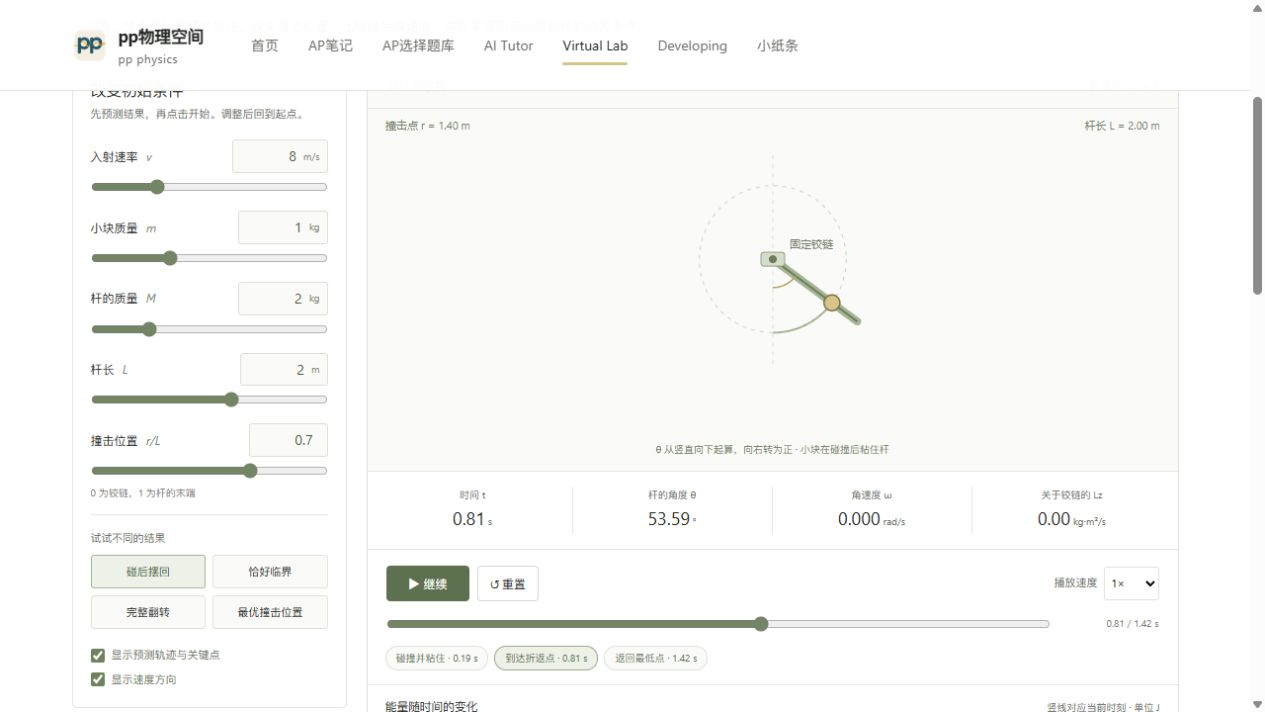Screen dimensions: 1265x712
Task: Click the scrollbar down arrow
Action: tap(1258, 704)
